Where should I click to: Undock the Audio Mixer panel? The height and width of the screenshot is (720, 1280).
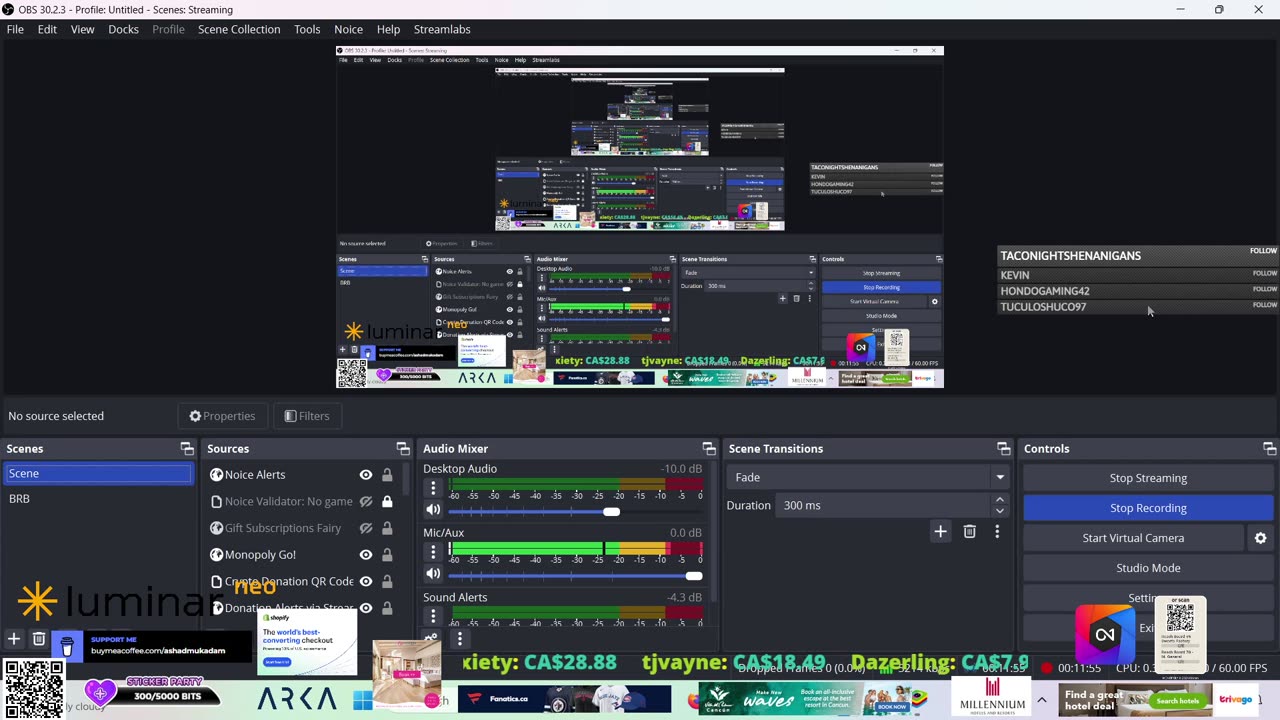709,449
